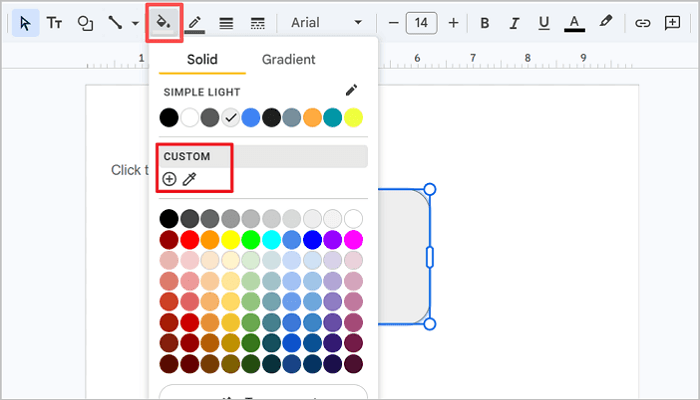Open the Text color tool
The height and width of the screenshot is (400, 700).
[x=575, y=23]
